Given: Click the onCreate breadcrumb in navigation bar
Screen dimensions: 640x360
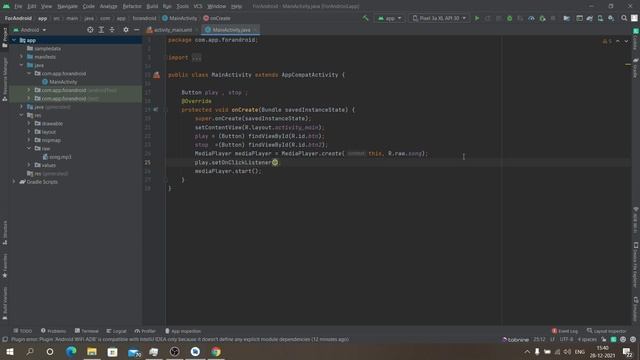Looking at the screenshot, I should click(217, 18).
